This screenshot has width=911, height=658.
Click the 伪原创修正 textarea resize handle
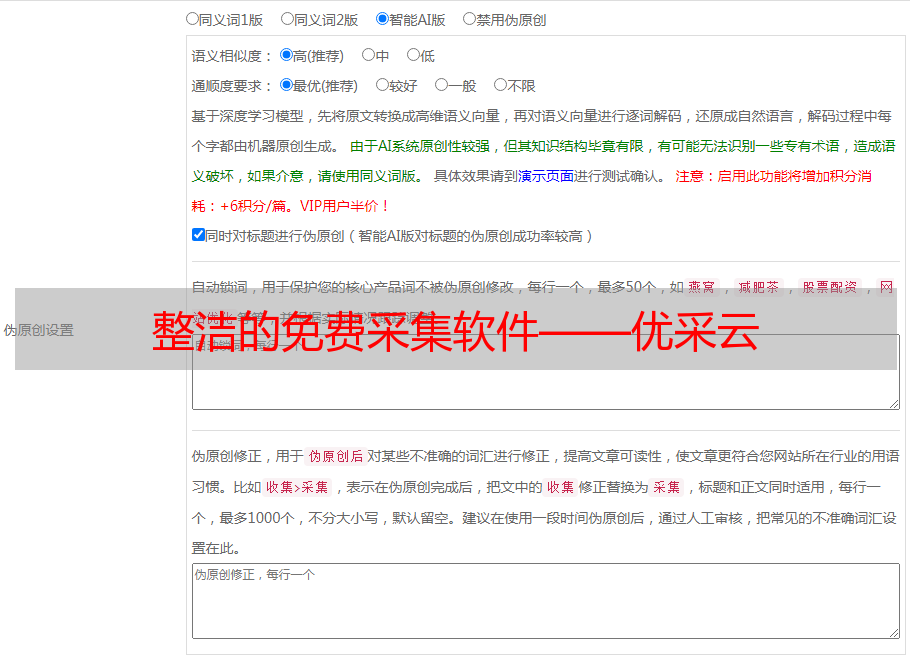[x=893, y=632]
